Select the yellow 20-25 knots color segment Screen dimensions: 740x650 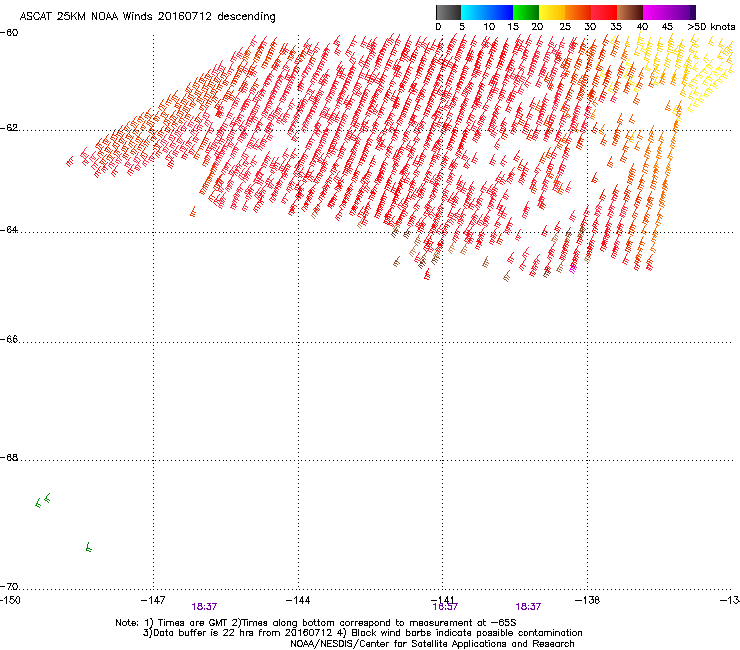point(552,12)
